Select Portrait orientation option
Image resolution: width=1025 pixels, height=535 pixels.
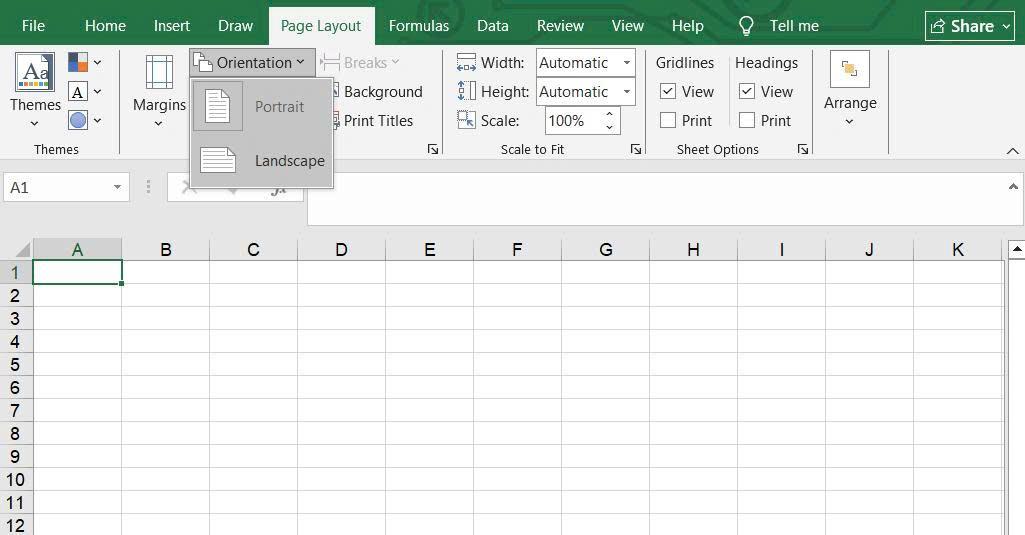pyautogui.click(x=261, y=106)
